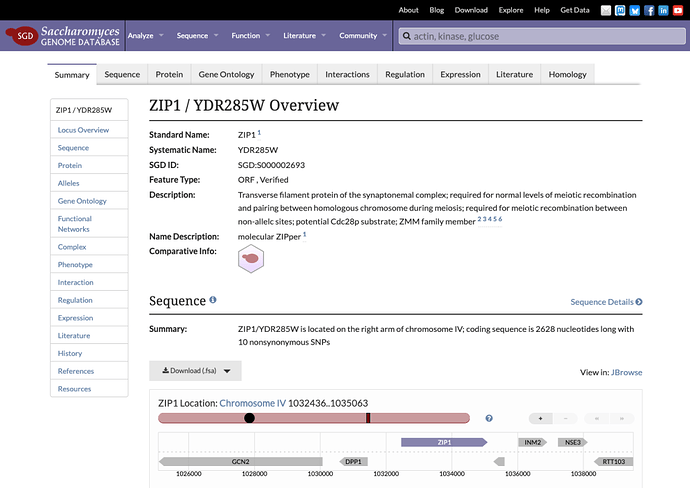Open the About link in top bar
The height and width of the screenshot is (488, 690).
pyautogui.click(x=408, y=10)
